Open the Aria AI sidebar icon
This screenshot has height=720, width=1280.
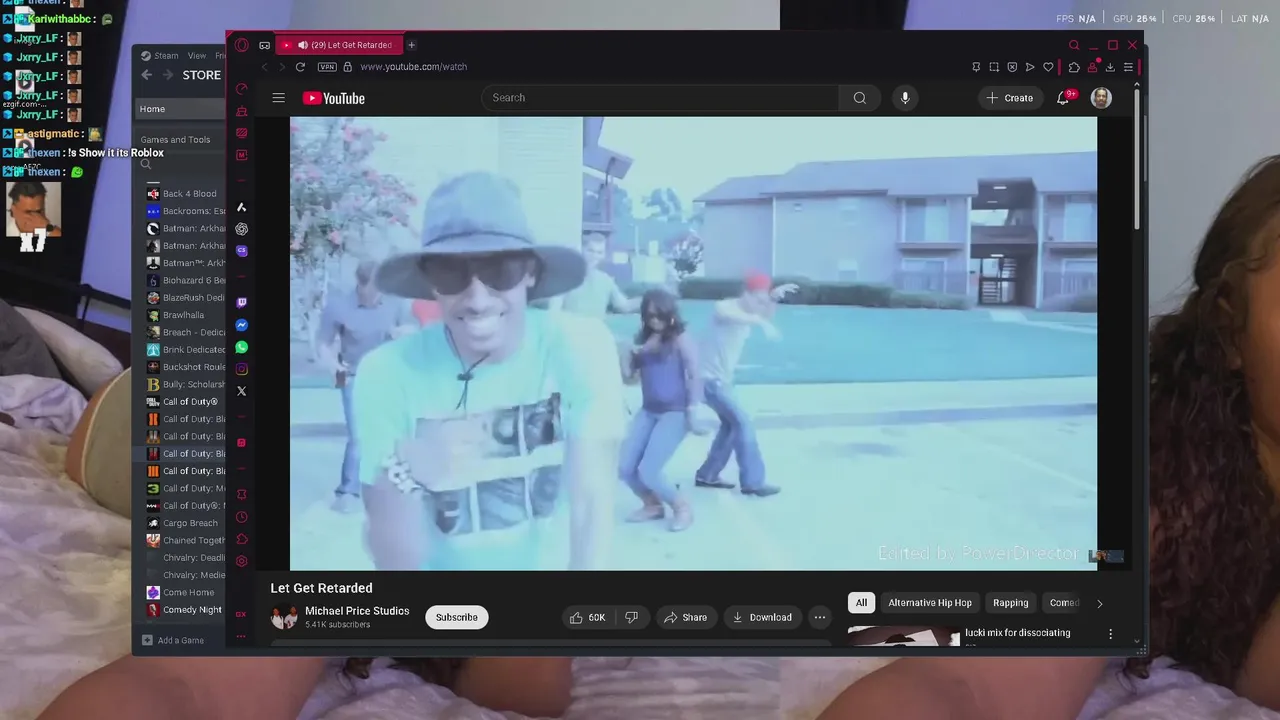pyautogui.click(x=241, y=207)
